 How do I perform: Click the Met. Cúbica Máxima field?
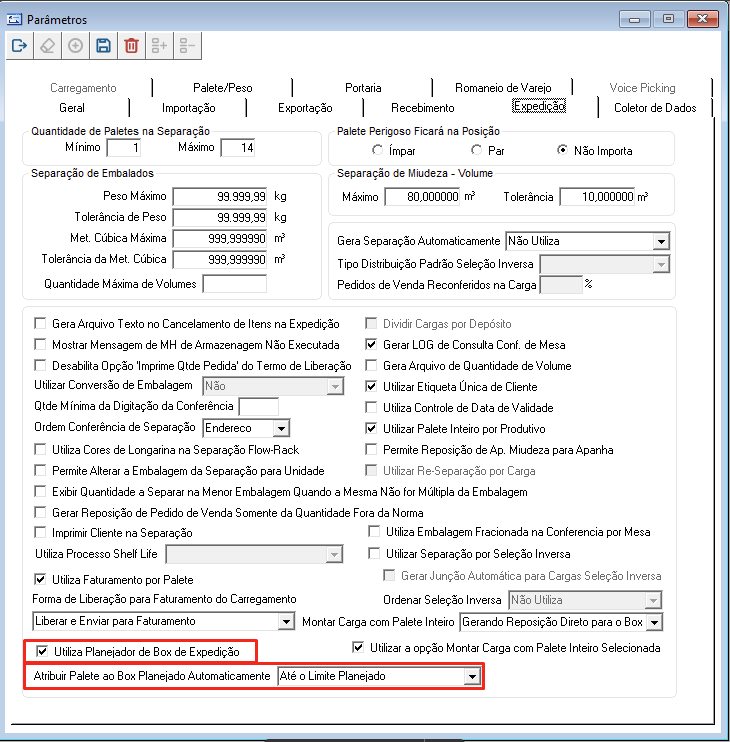220,238
